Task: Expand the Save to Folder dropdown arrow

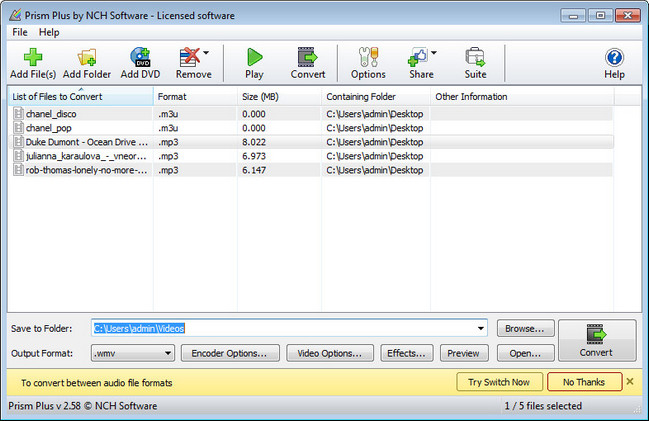Action: click(481, 328)
